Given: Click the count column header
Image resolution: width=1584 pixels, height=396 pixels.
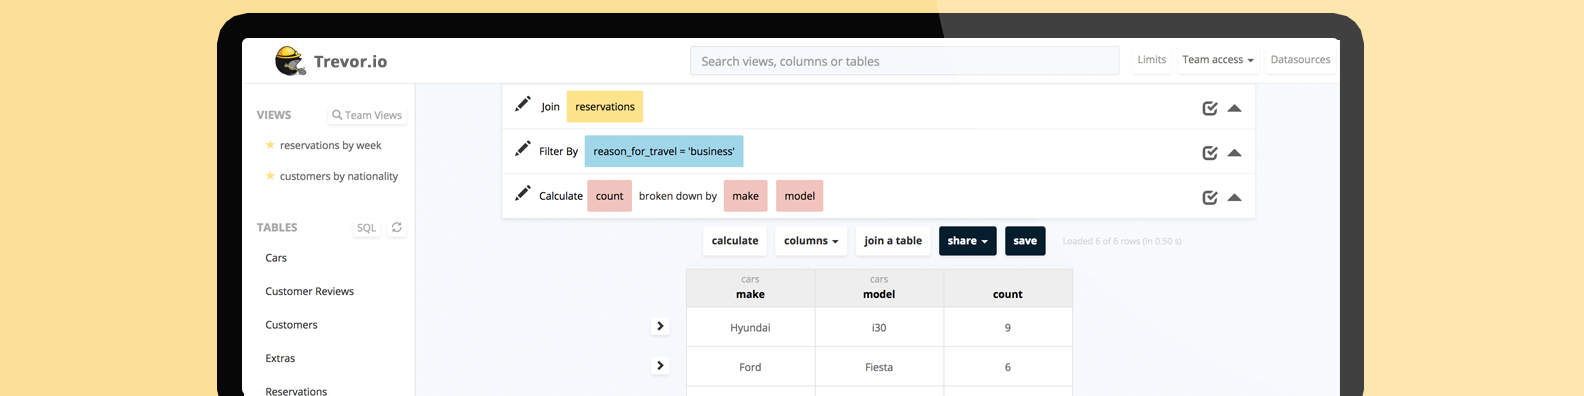Looking at the screenshot, I should pos(1008,288).
